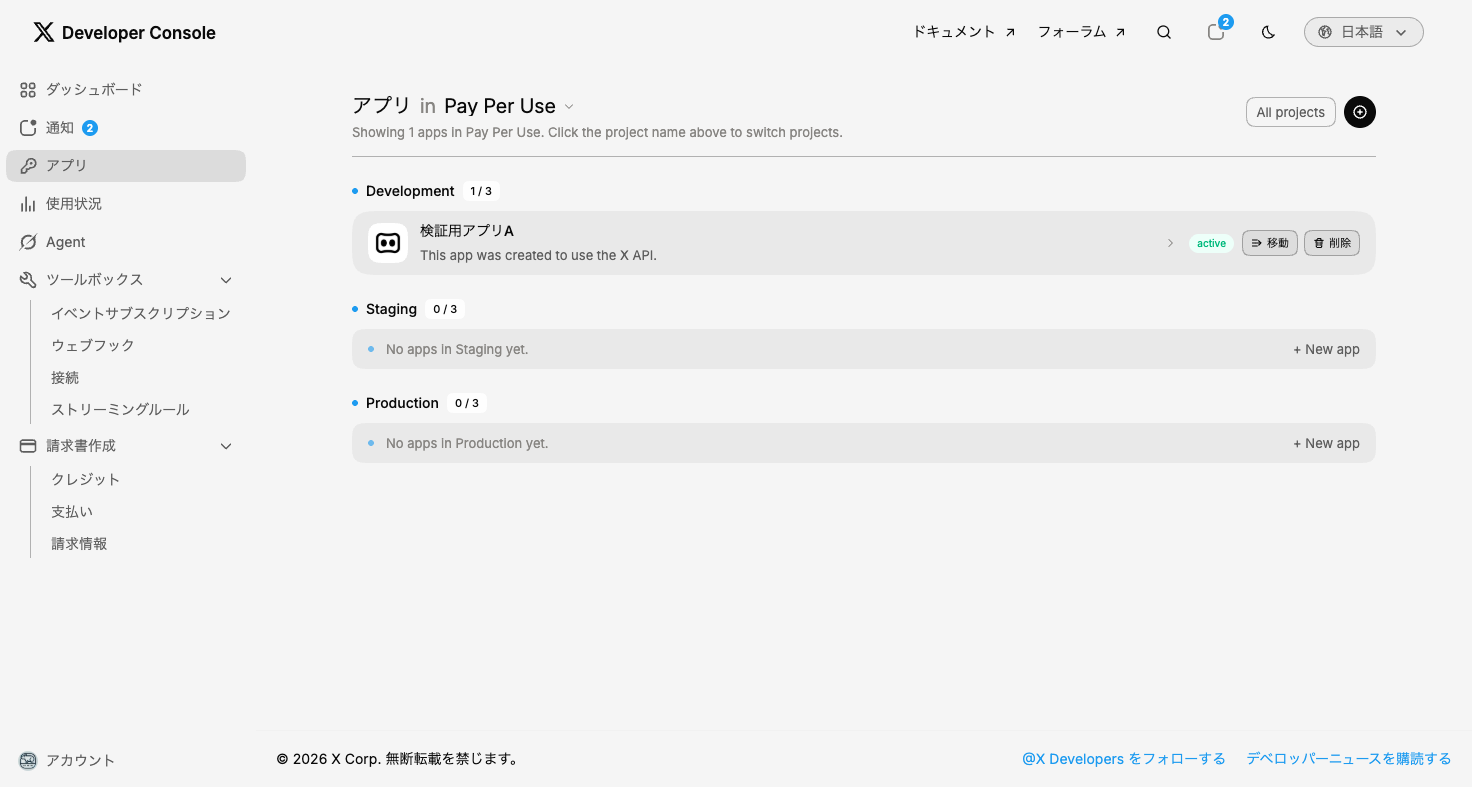This screenshot has width=1472, height=787.
Task: Select アプリ in the sidebar
Action: tap(126, 166)
